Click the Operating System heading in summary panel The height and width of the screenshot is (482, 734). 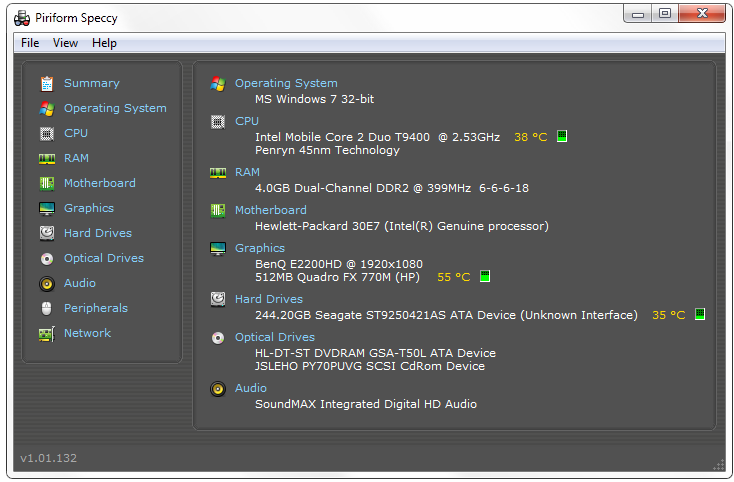click(x=286, y=83)
